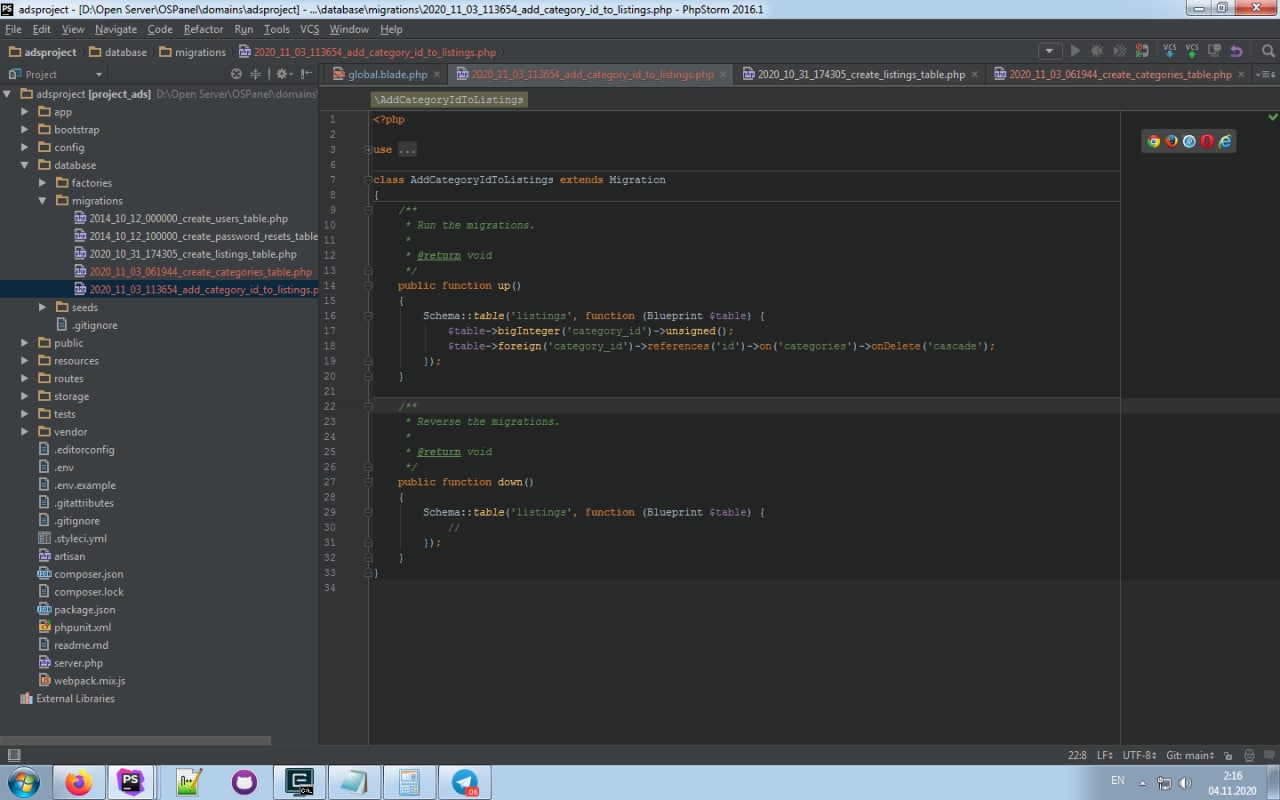Viewport: 1280px width, 800px height.
Task: Open the File menu
Action: tap(13, 30)
